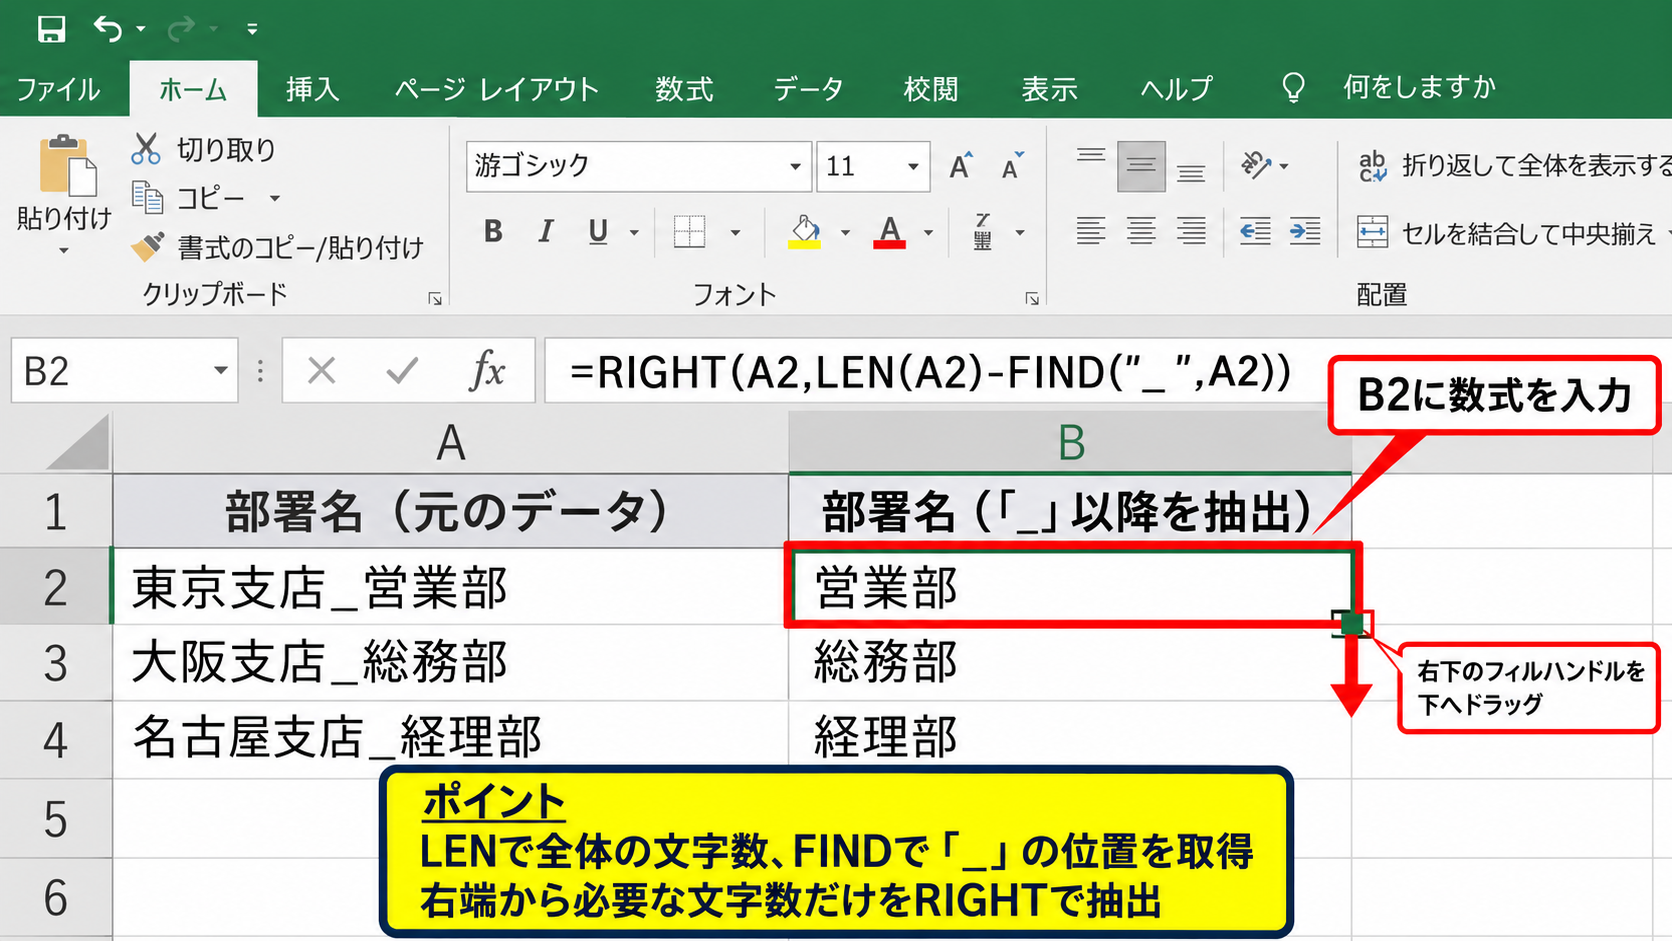Image resolution: width=1672 pixels, height=941 pixels.
Task: Toggle 折り返して全体を表示する wrap text
Action: (1514, 166)
